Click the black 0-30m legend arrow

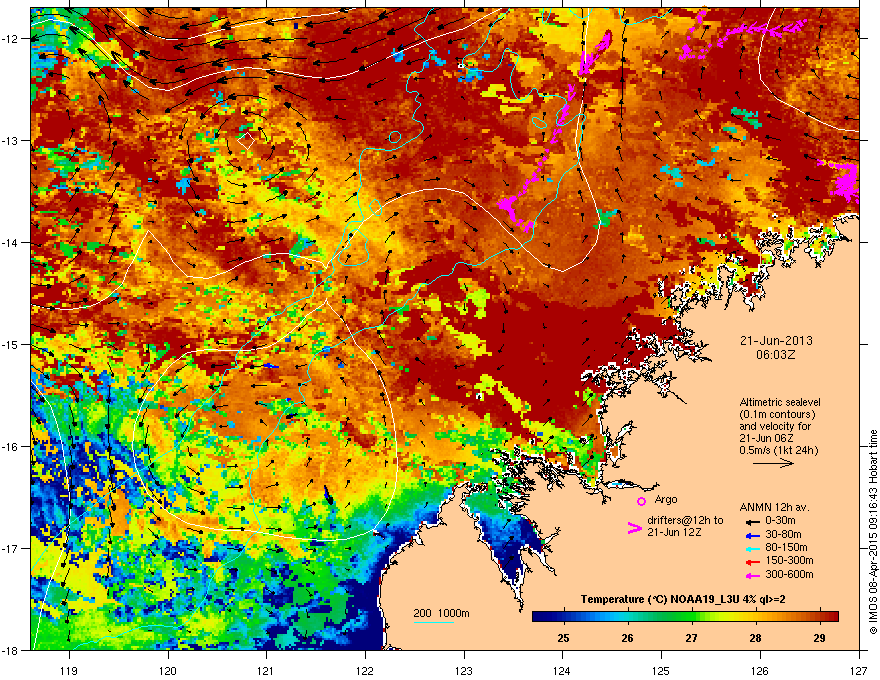pyautogui.click(x=752, y=521)
